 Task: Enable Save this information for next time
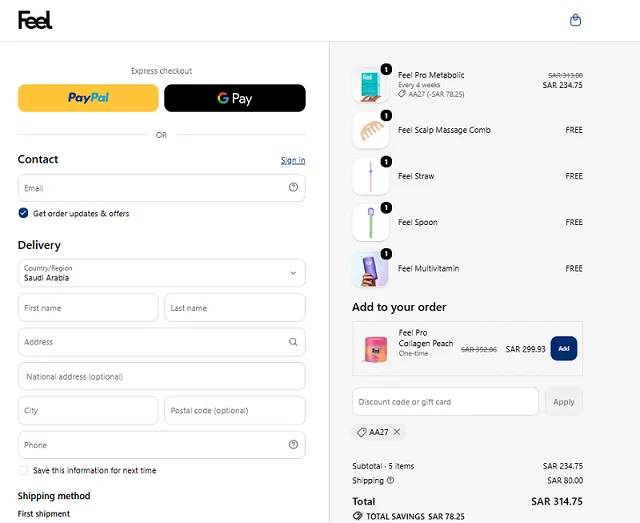point(23,470)
